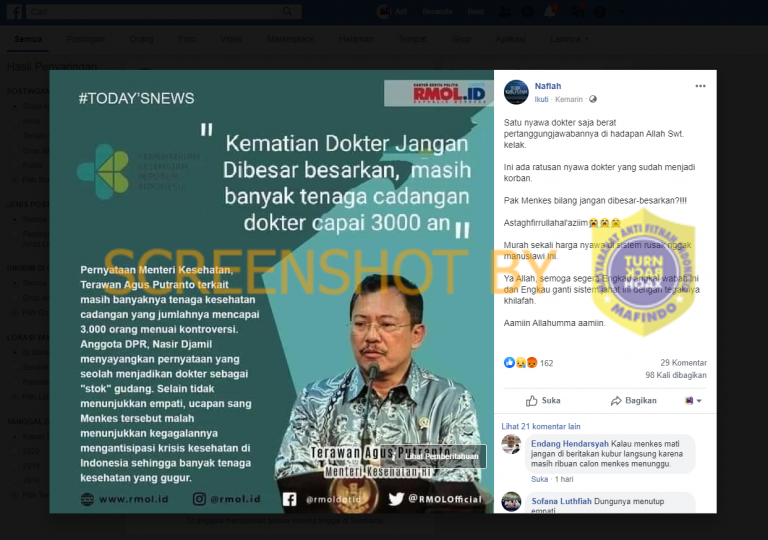Click the Bagikan share arrow icon
Image resolution: width=768 pixels, height=540 pixels.
click(x=616, y=401)
